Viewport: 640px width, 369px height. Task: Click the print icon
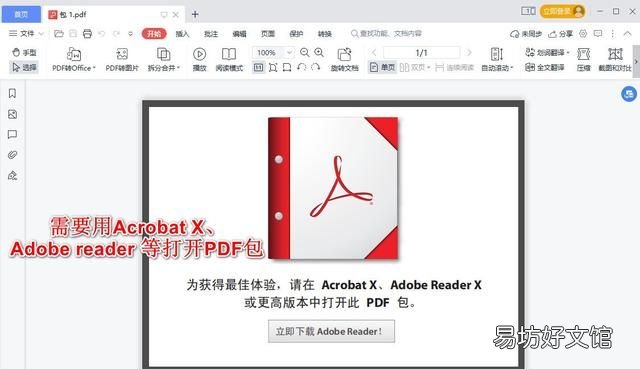(x=87, y=33)
